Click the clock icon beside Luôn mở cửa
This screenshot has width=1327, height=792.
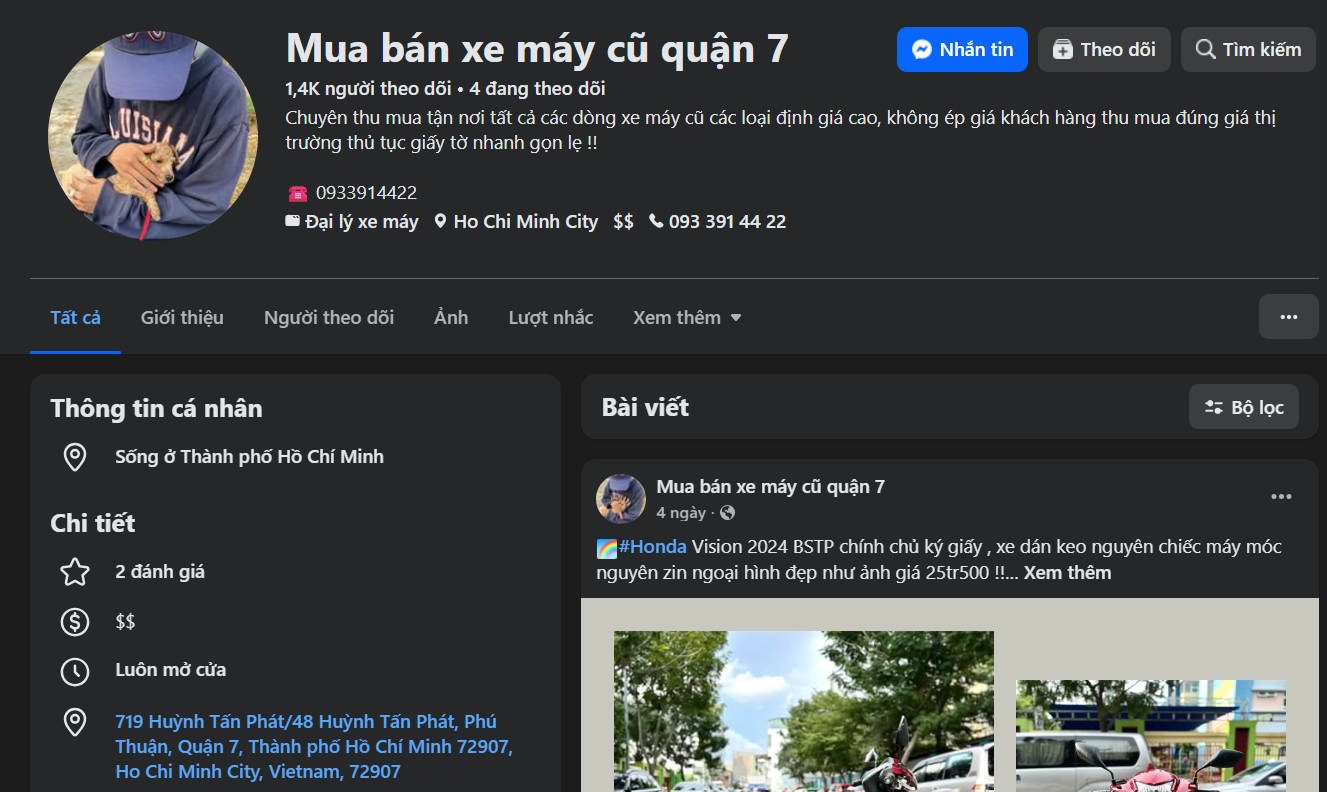pyautogui.click(x=75, y=671)
